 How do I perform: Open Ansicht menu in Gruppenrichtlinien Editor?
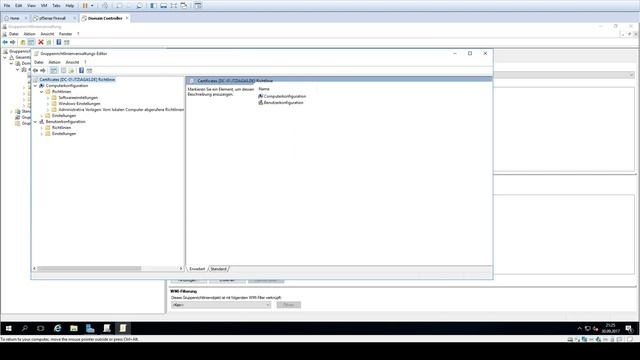(72, 62)
